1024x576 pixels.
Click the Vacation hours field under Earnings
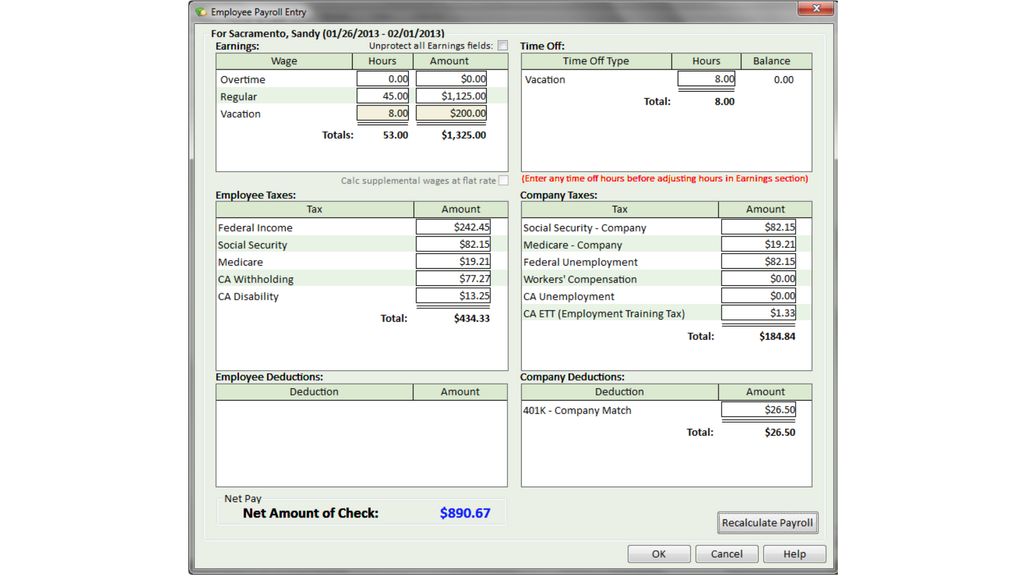381,113
